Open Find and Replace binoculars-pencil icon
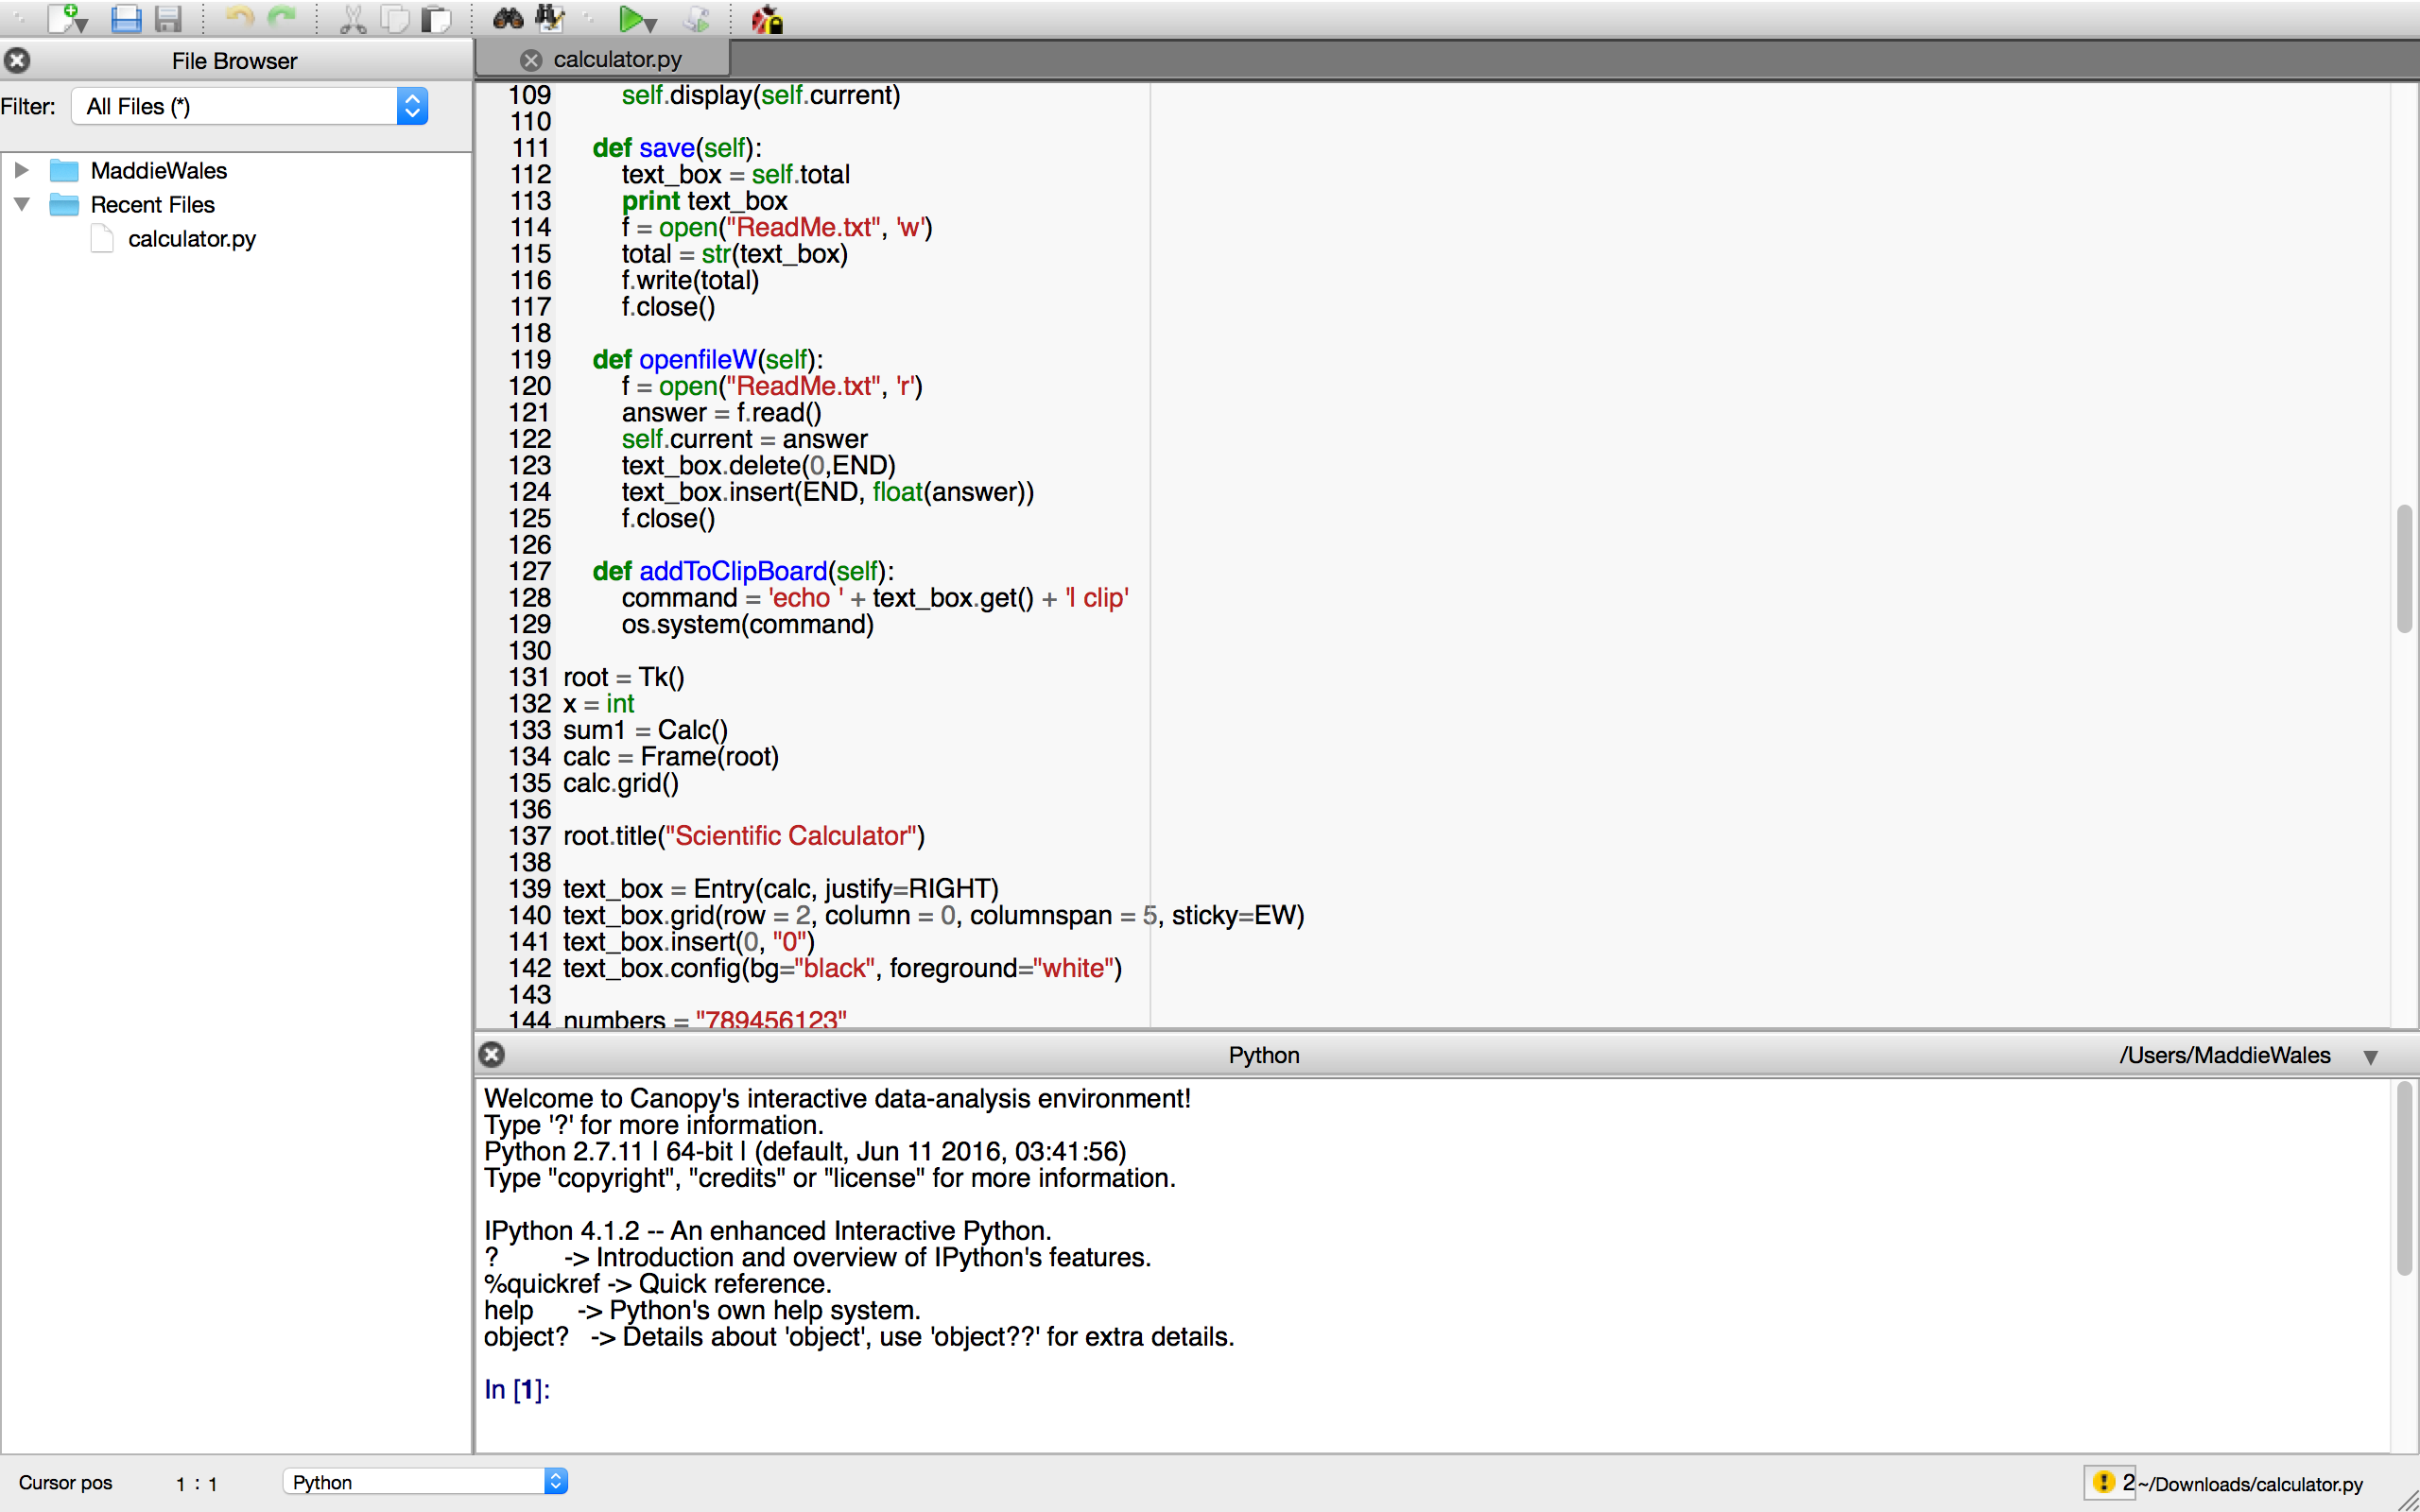 pos(550,18)
